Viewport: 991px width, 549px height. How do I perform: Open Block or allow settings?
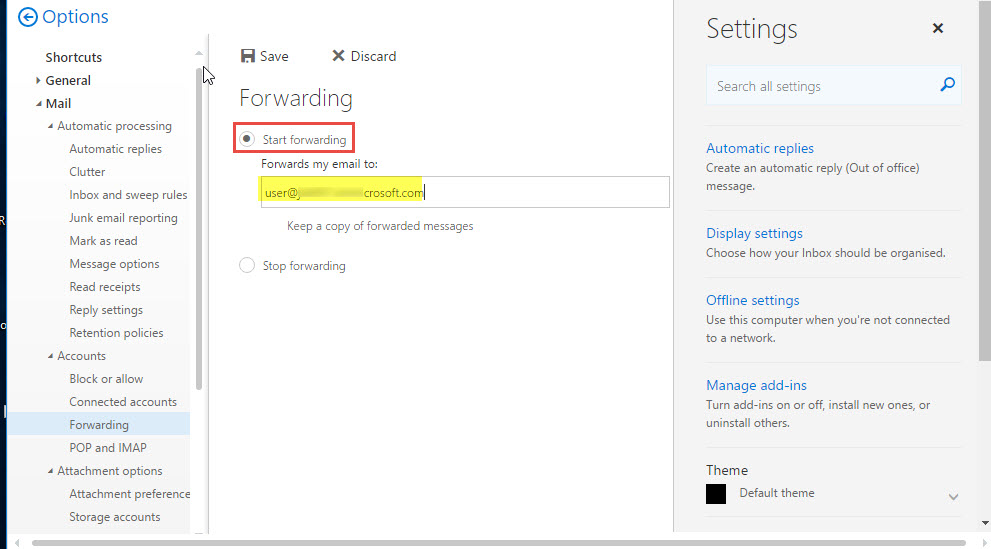click(x=106, y=379)
